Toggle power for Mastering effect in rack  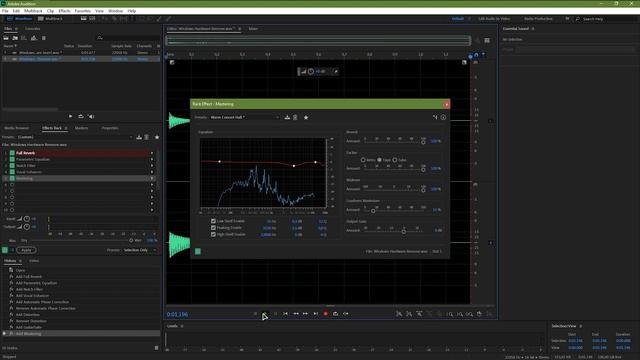tap(12, 178)
